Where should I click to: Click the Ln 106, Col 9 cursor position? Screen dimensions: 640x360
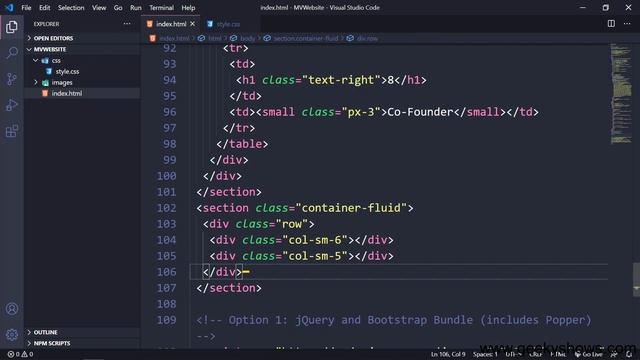[x=448, y=354]
